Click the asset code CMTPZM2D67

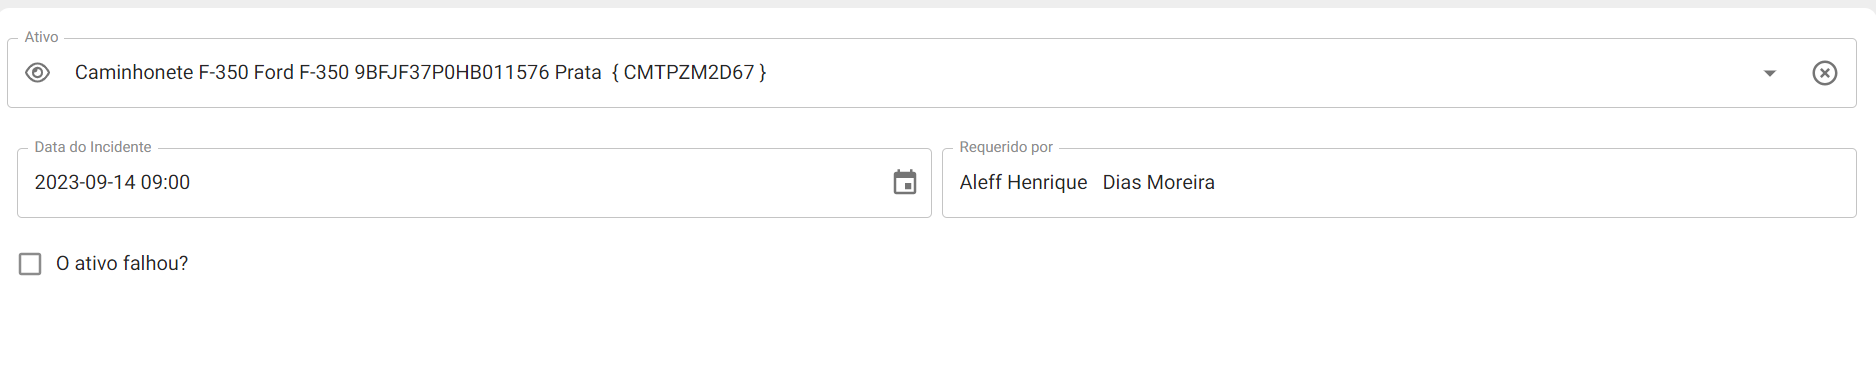coord(689,72)
